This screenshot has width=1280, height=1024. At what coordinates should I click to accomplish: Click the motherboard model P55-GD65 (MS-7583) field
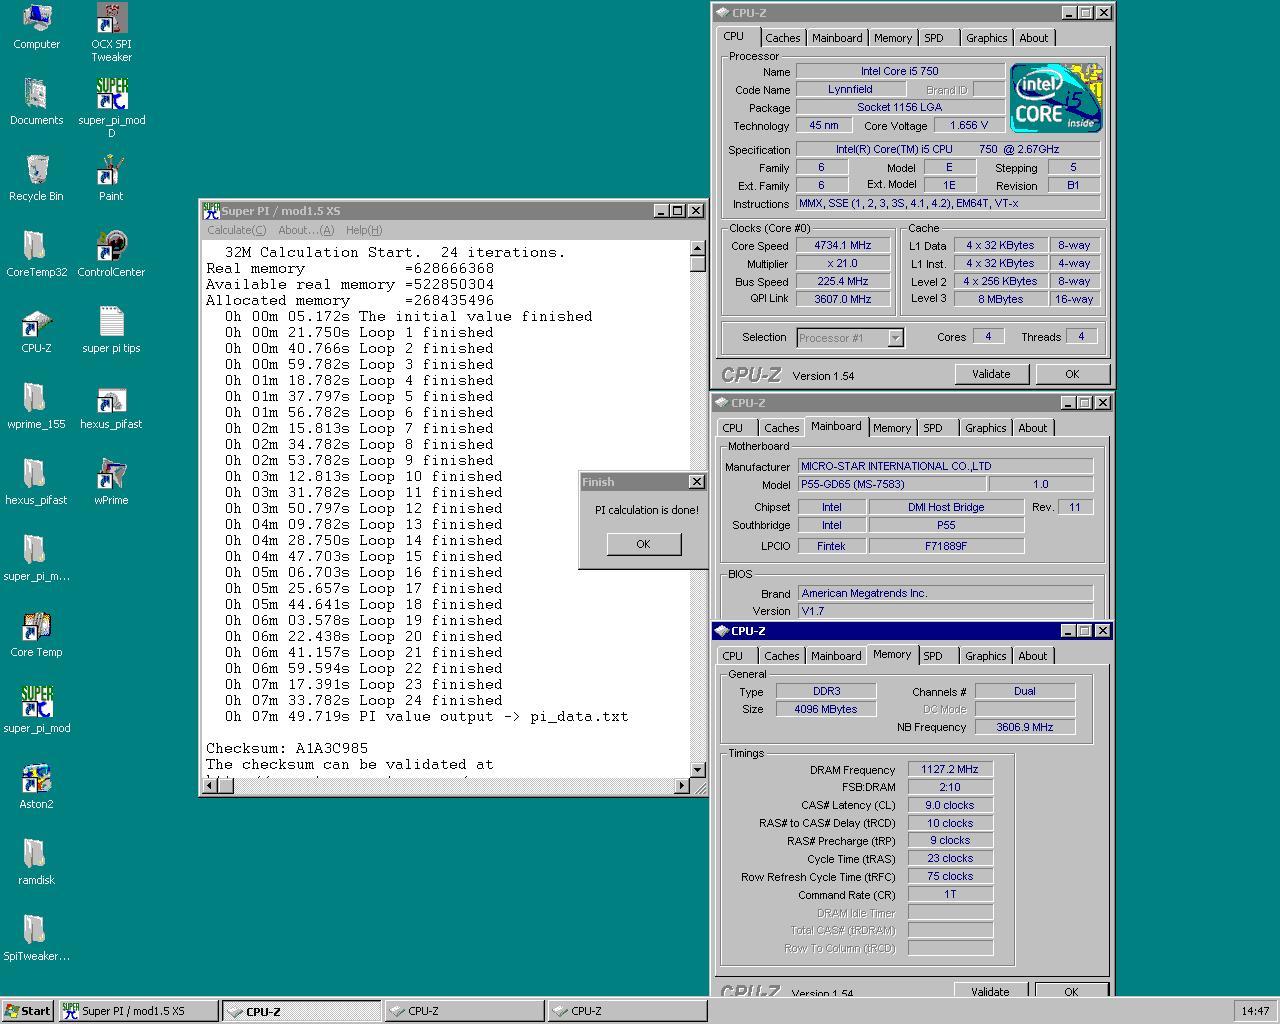892,484
